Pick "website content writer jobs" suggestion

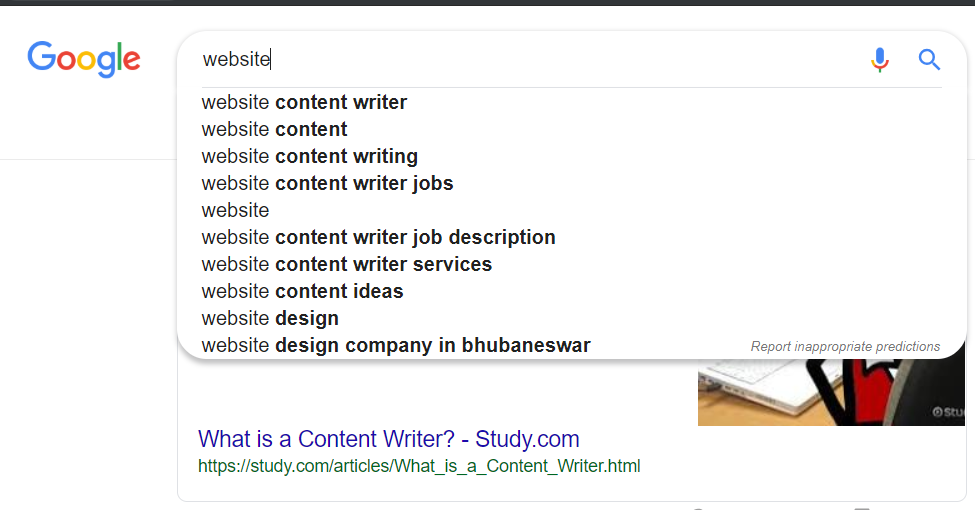click(327, 183)
